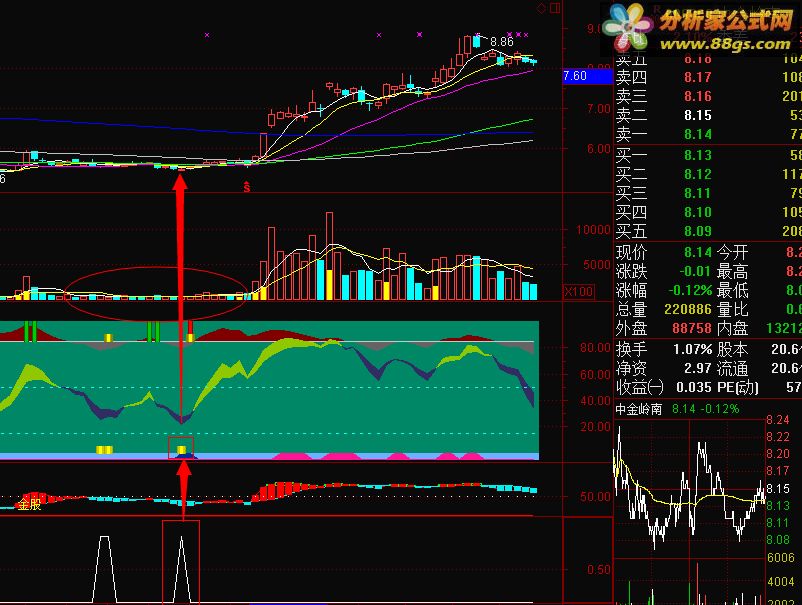Click the 涨幅 value -0.12% in quote panel

click(690, 290)
